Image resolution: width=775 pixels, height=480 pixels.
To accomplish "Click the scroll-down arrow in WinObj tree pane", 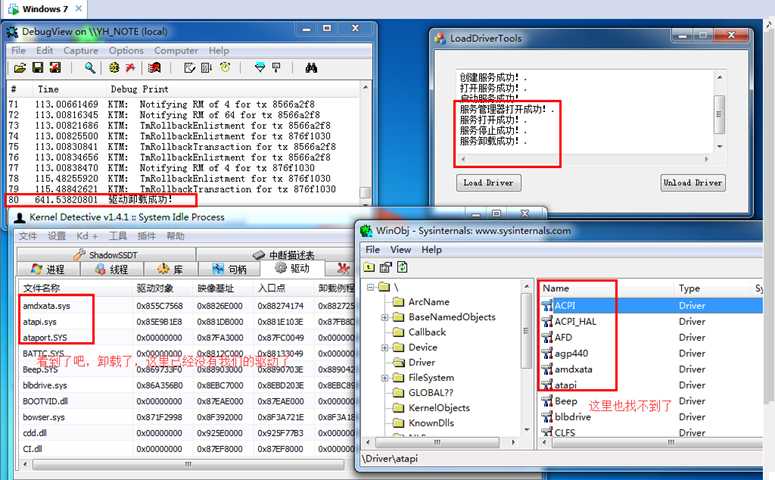I will [x=526, y=430].
